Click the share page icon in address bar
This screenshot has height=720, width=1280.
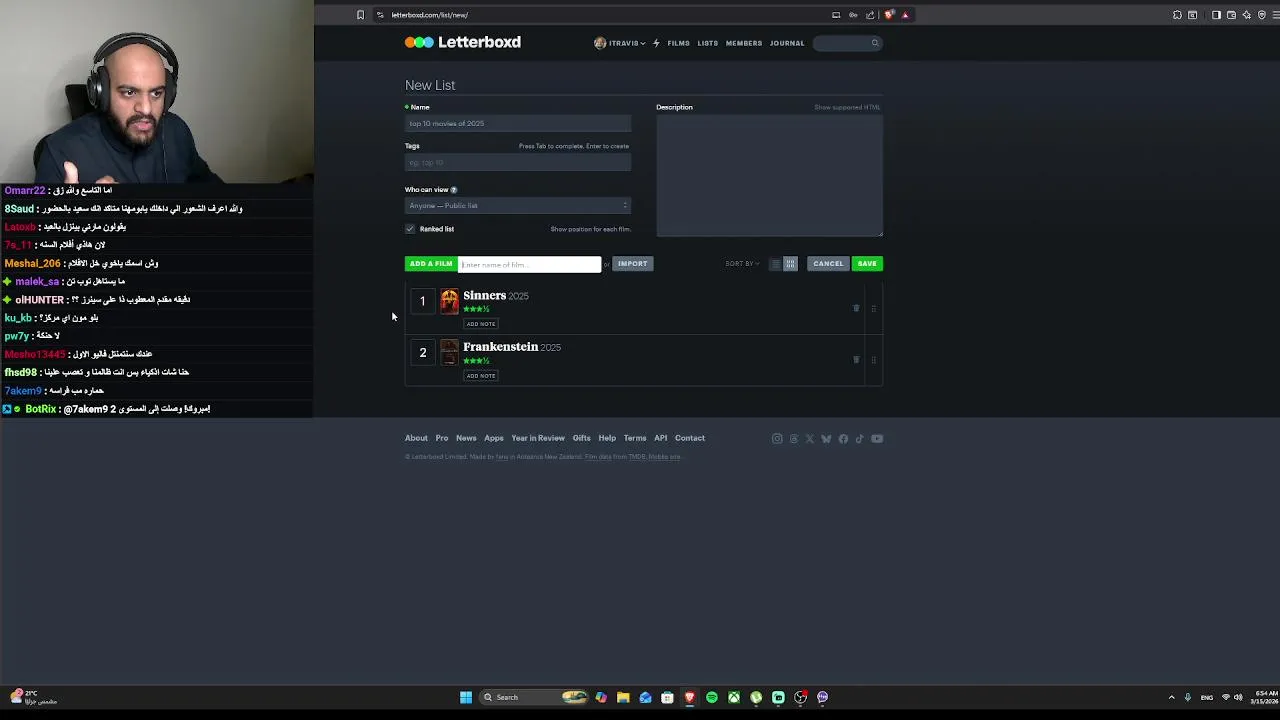point(870,15)
